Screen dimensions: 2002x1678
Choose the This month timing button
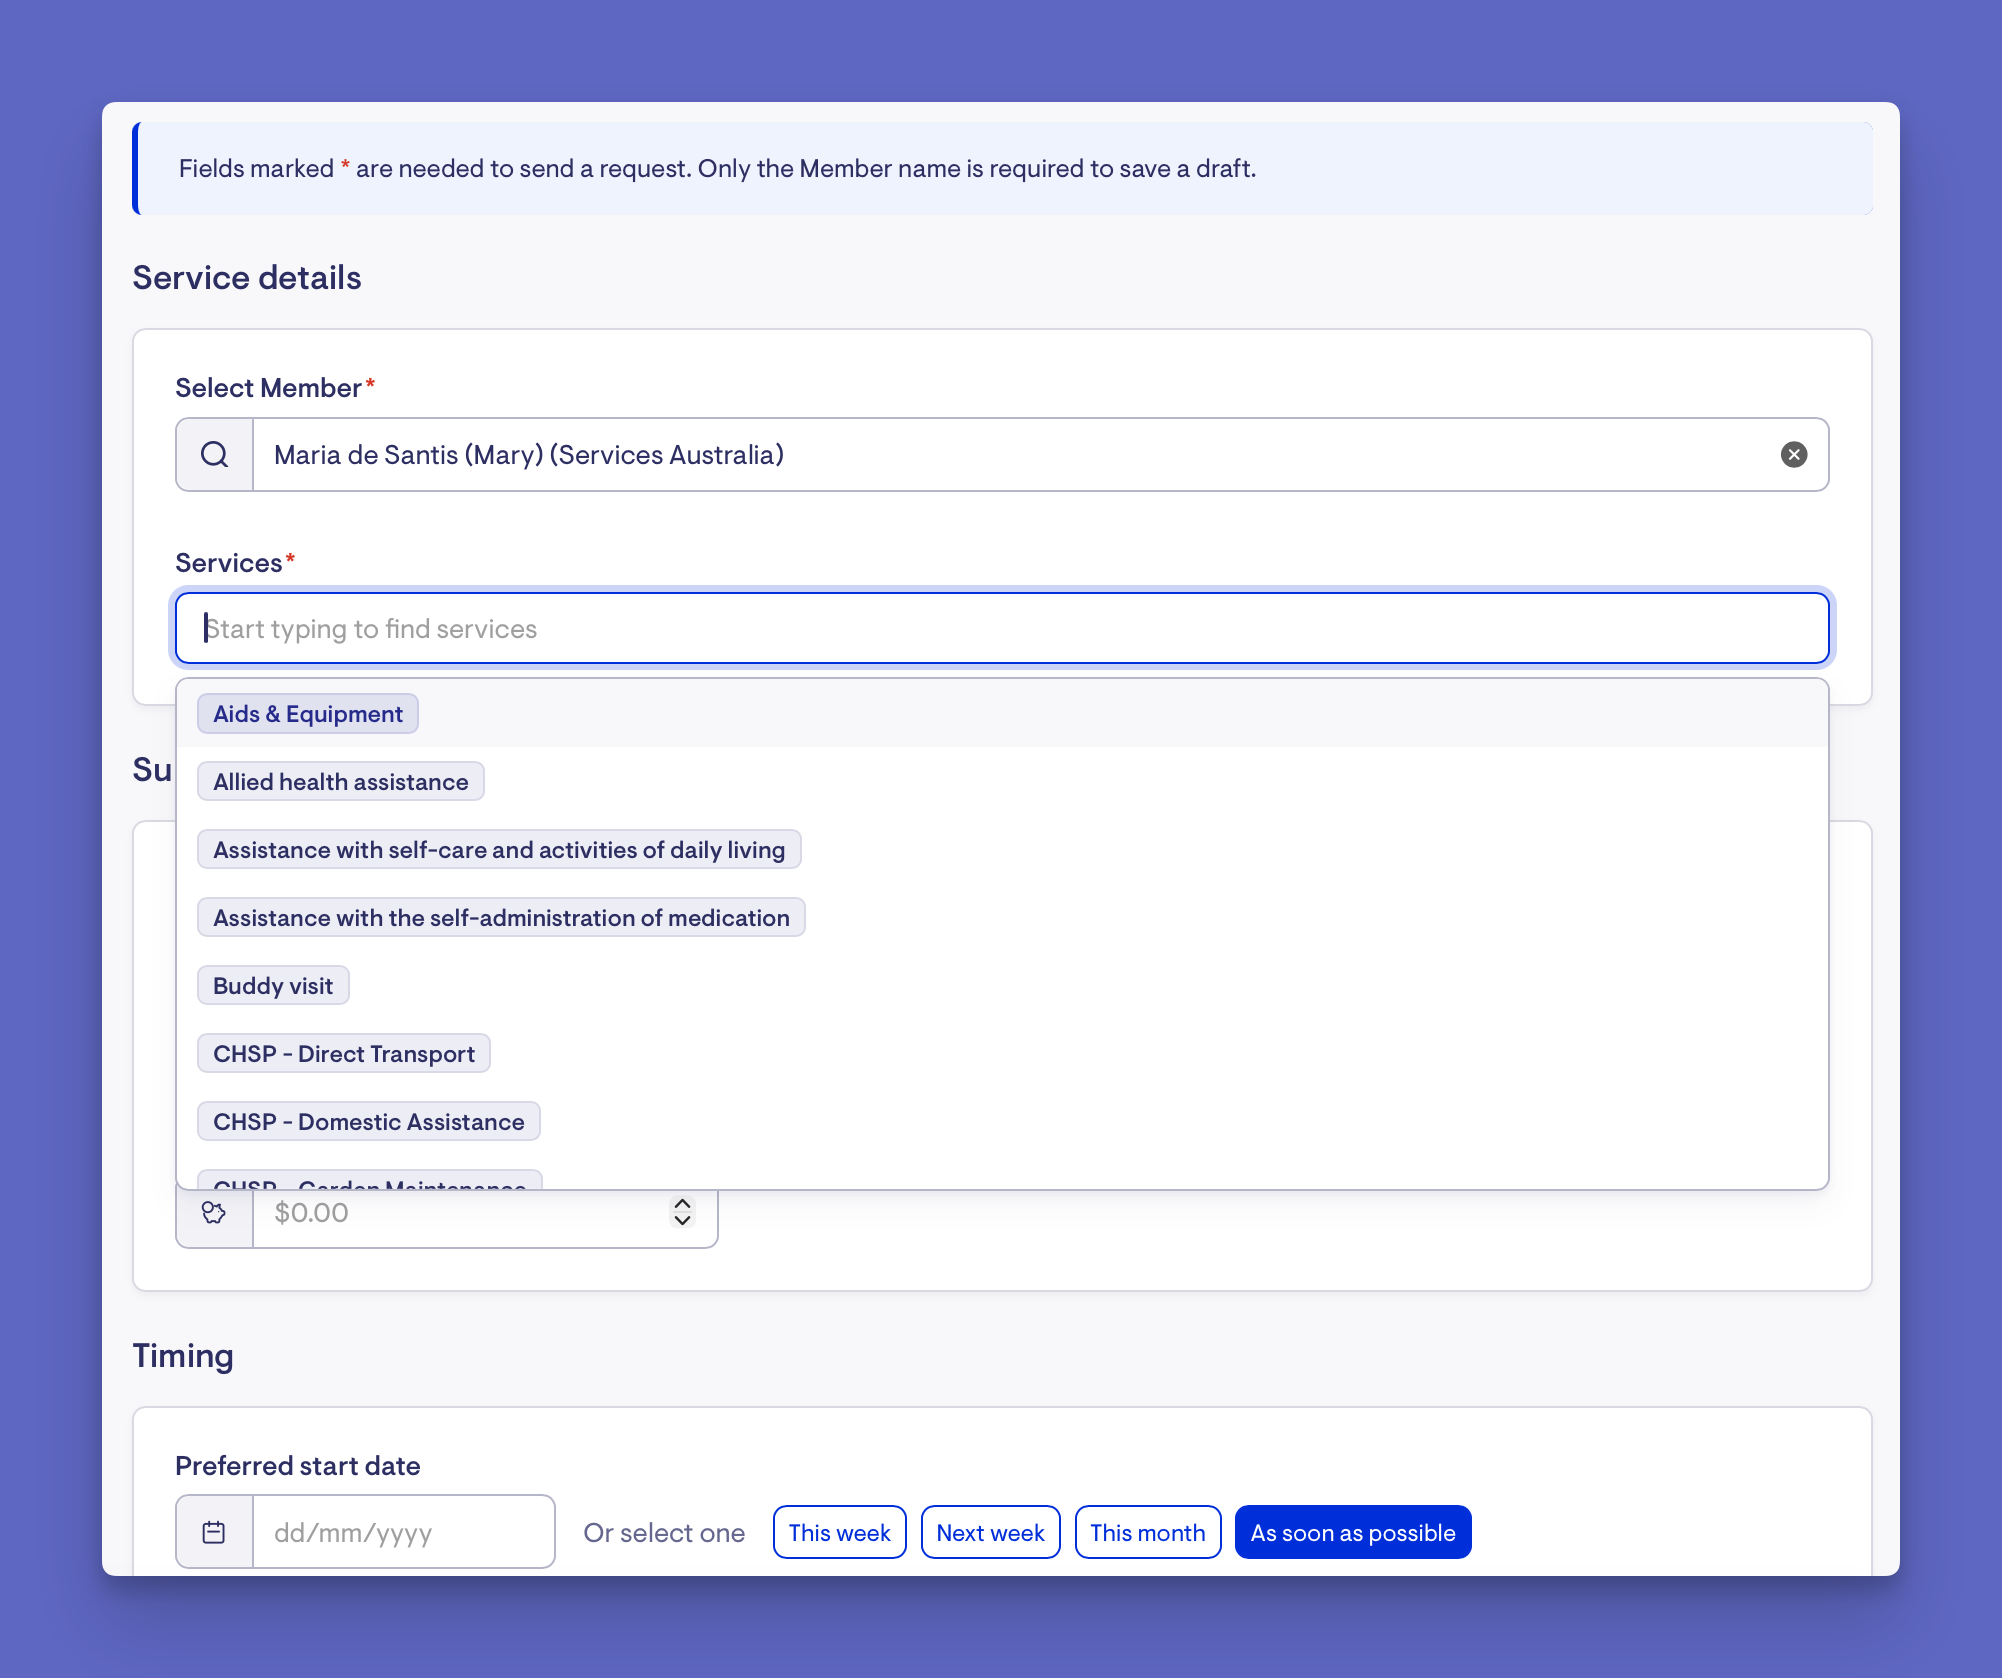click(x=1148, y=1532)
